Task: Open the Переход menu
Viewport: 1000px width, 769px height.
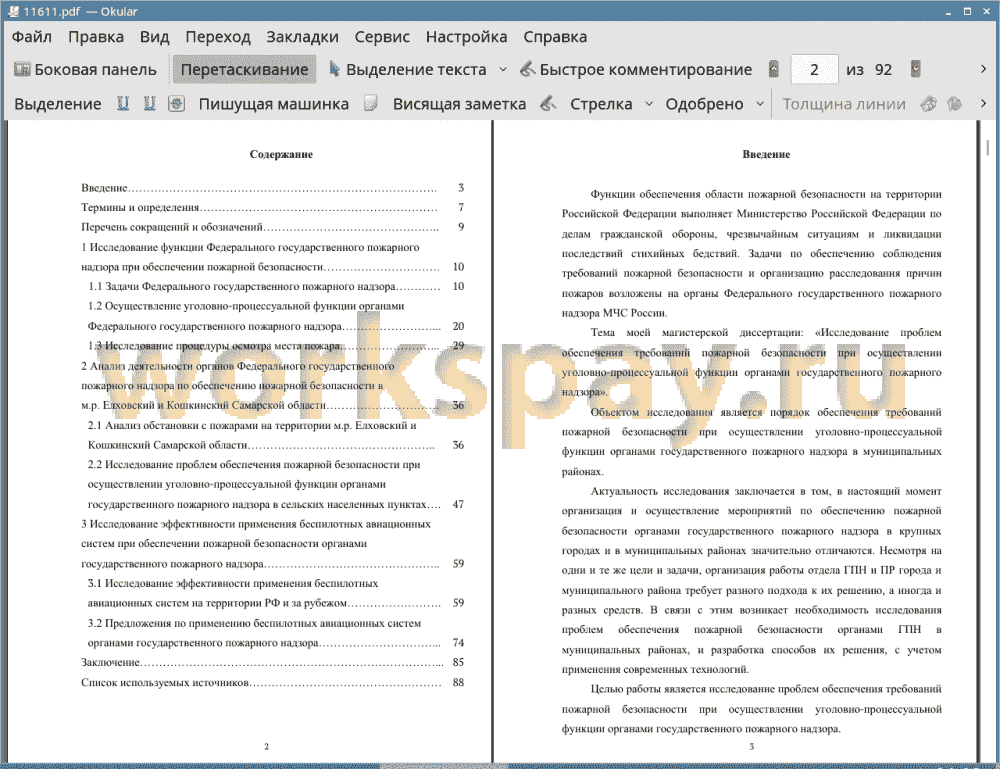Action: tap(217, 37)
